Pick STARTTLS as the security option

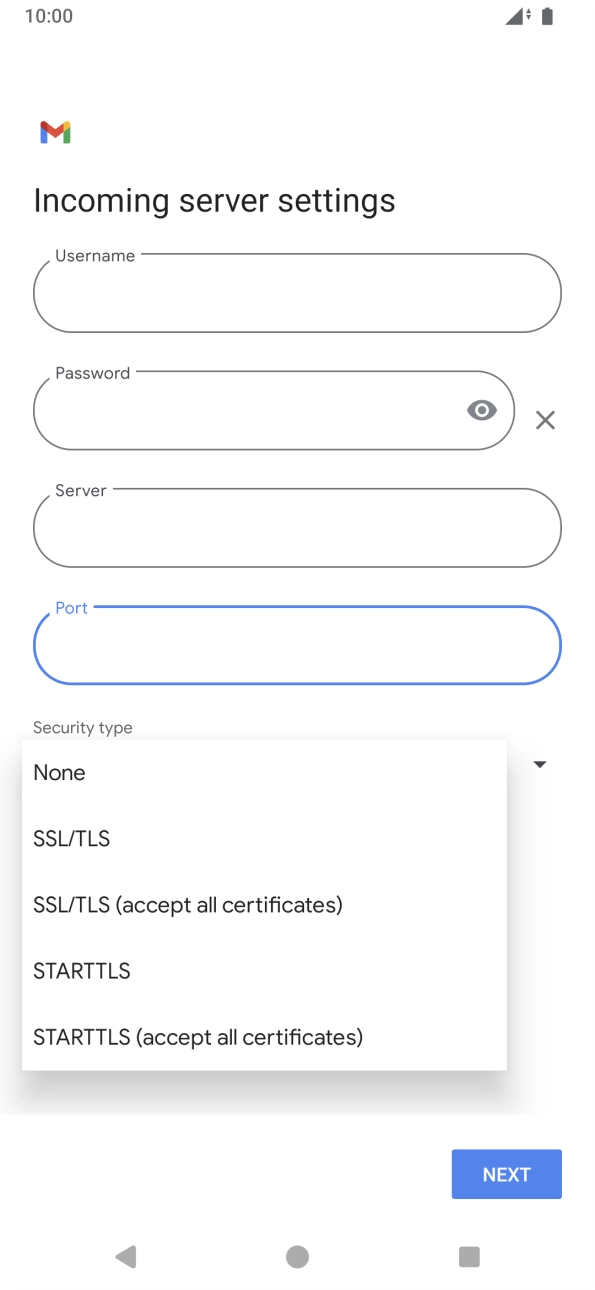(x=81, y=971)
